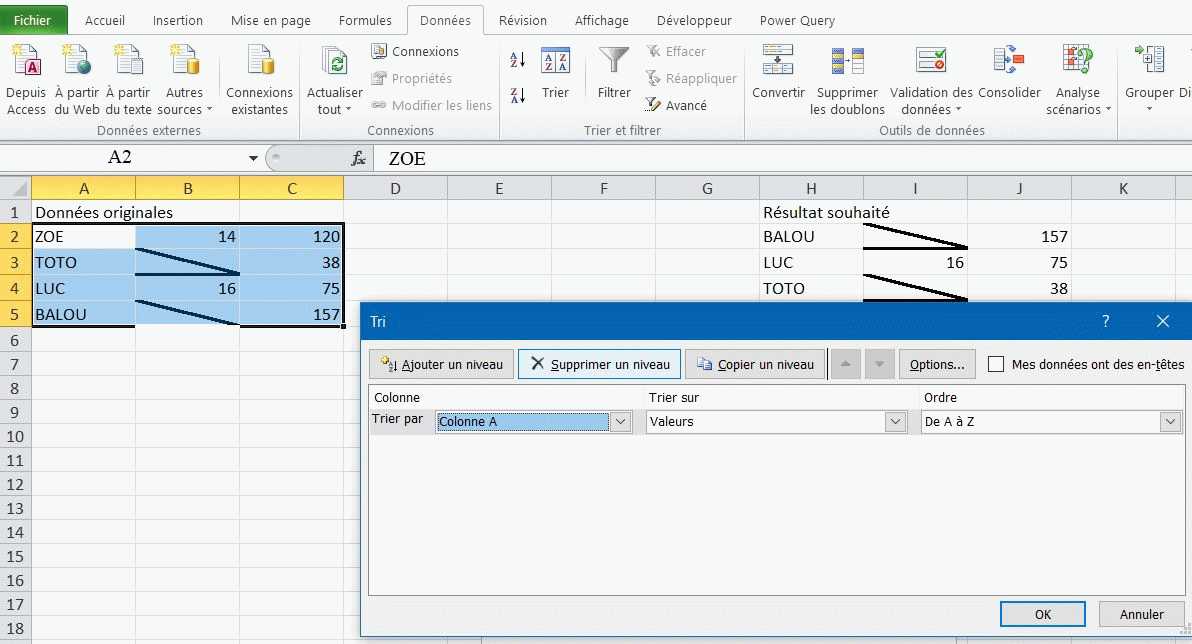Open the Options... button in Tri dialog
The width and height of the screenshot is (1192, 644).
(x=937, y=364)
